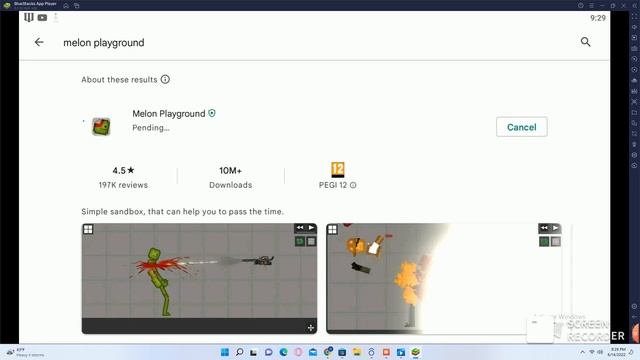Tap the YouTube notification icon in status bar
640x360 pixels.
(x=42, y=18)
